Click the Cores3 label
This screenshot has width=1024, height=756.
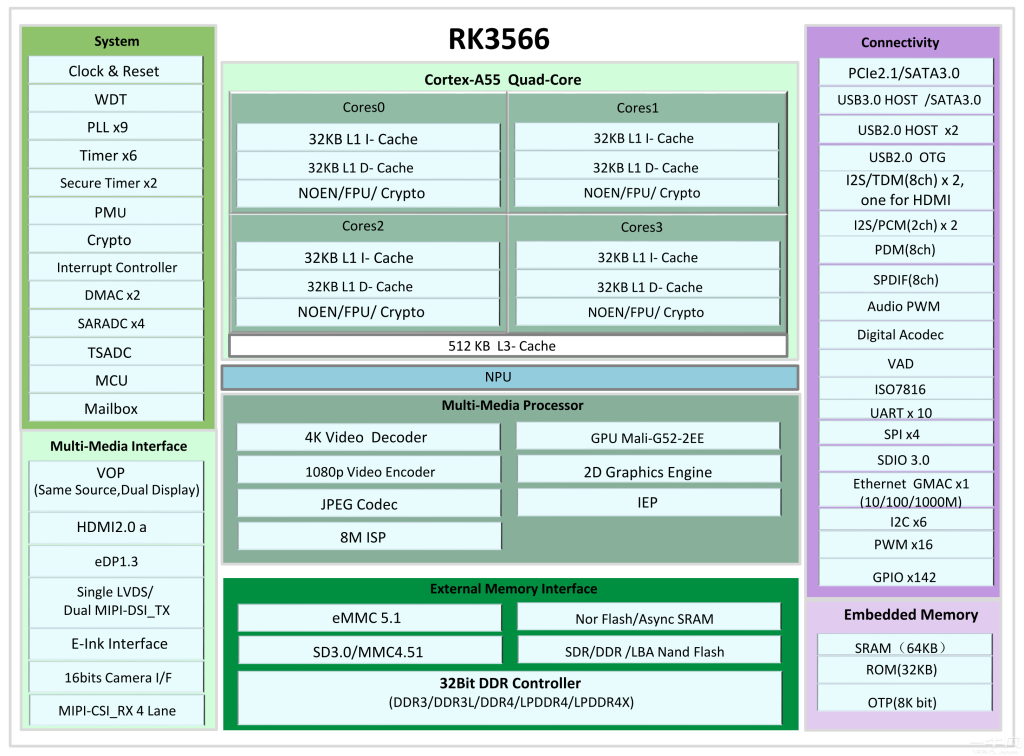[641, 227]
